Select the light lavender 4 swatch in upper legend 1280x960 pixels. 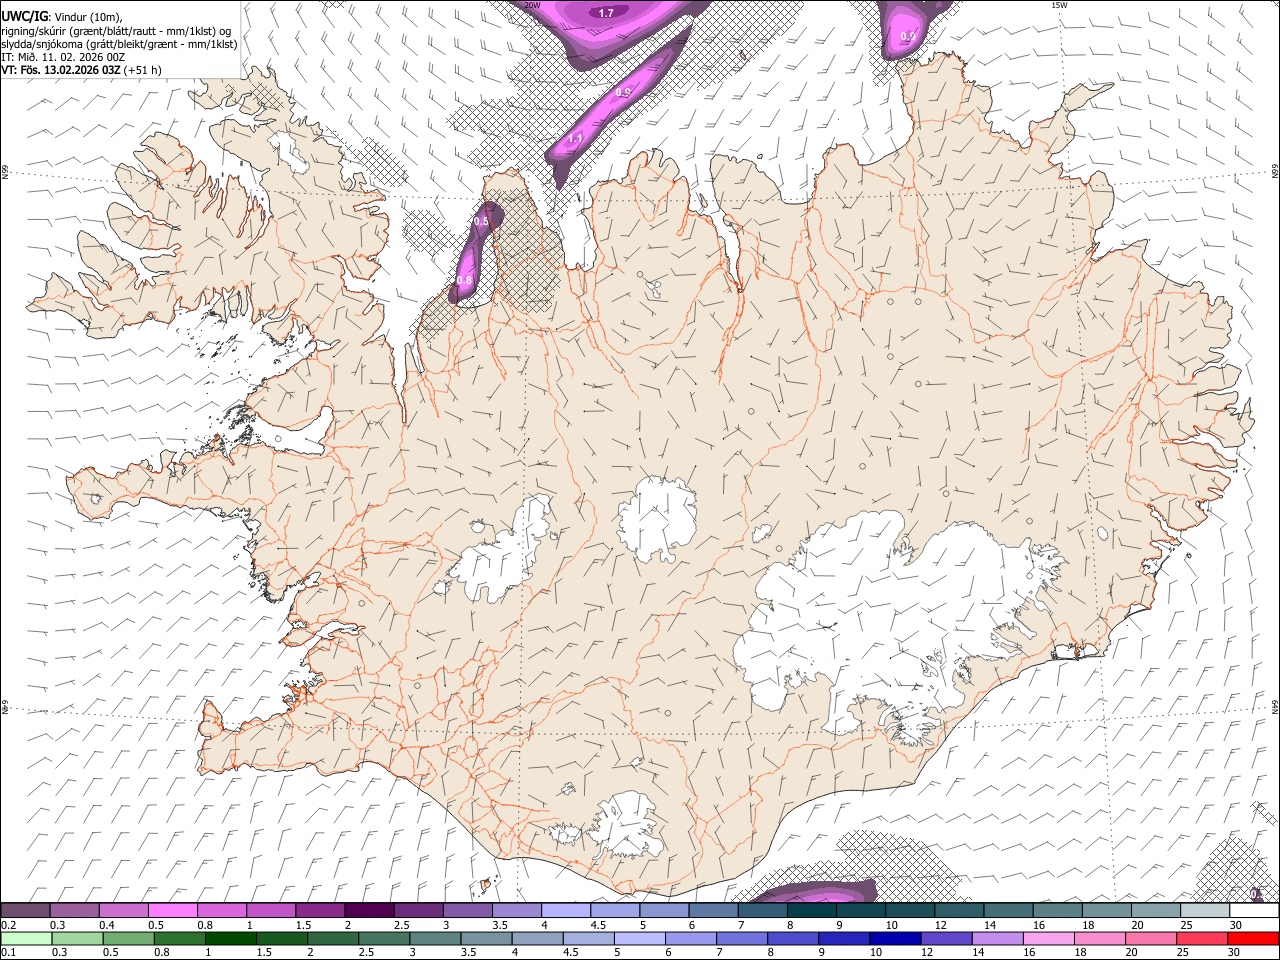point(565,910)
